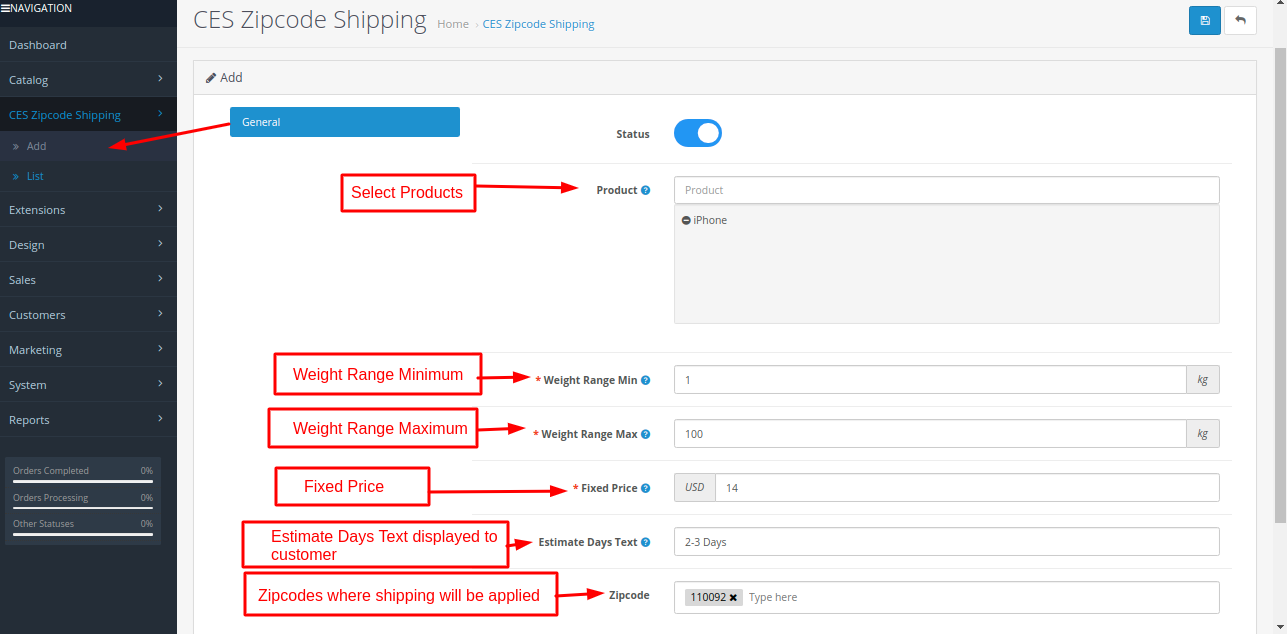Click the Estimate Days Text help icon
The height and width of the screenshot is (634, 1287).
click(x=646, y=542)
